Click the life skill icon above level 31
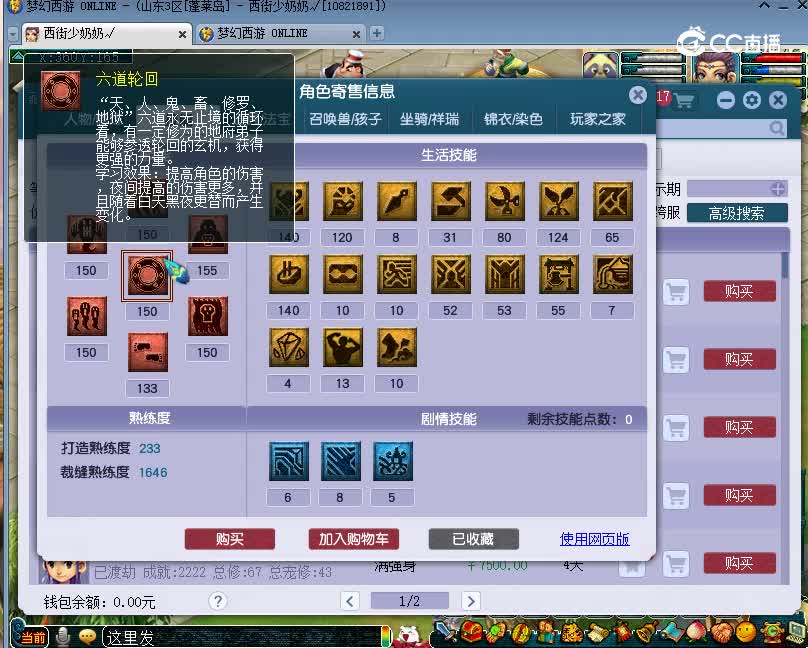Screen dimensions: 808x648 (450, 201)
